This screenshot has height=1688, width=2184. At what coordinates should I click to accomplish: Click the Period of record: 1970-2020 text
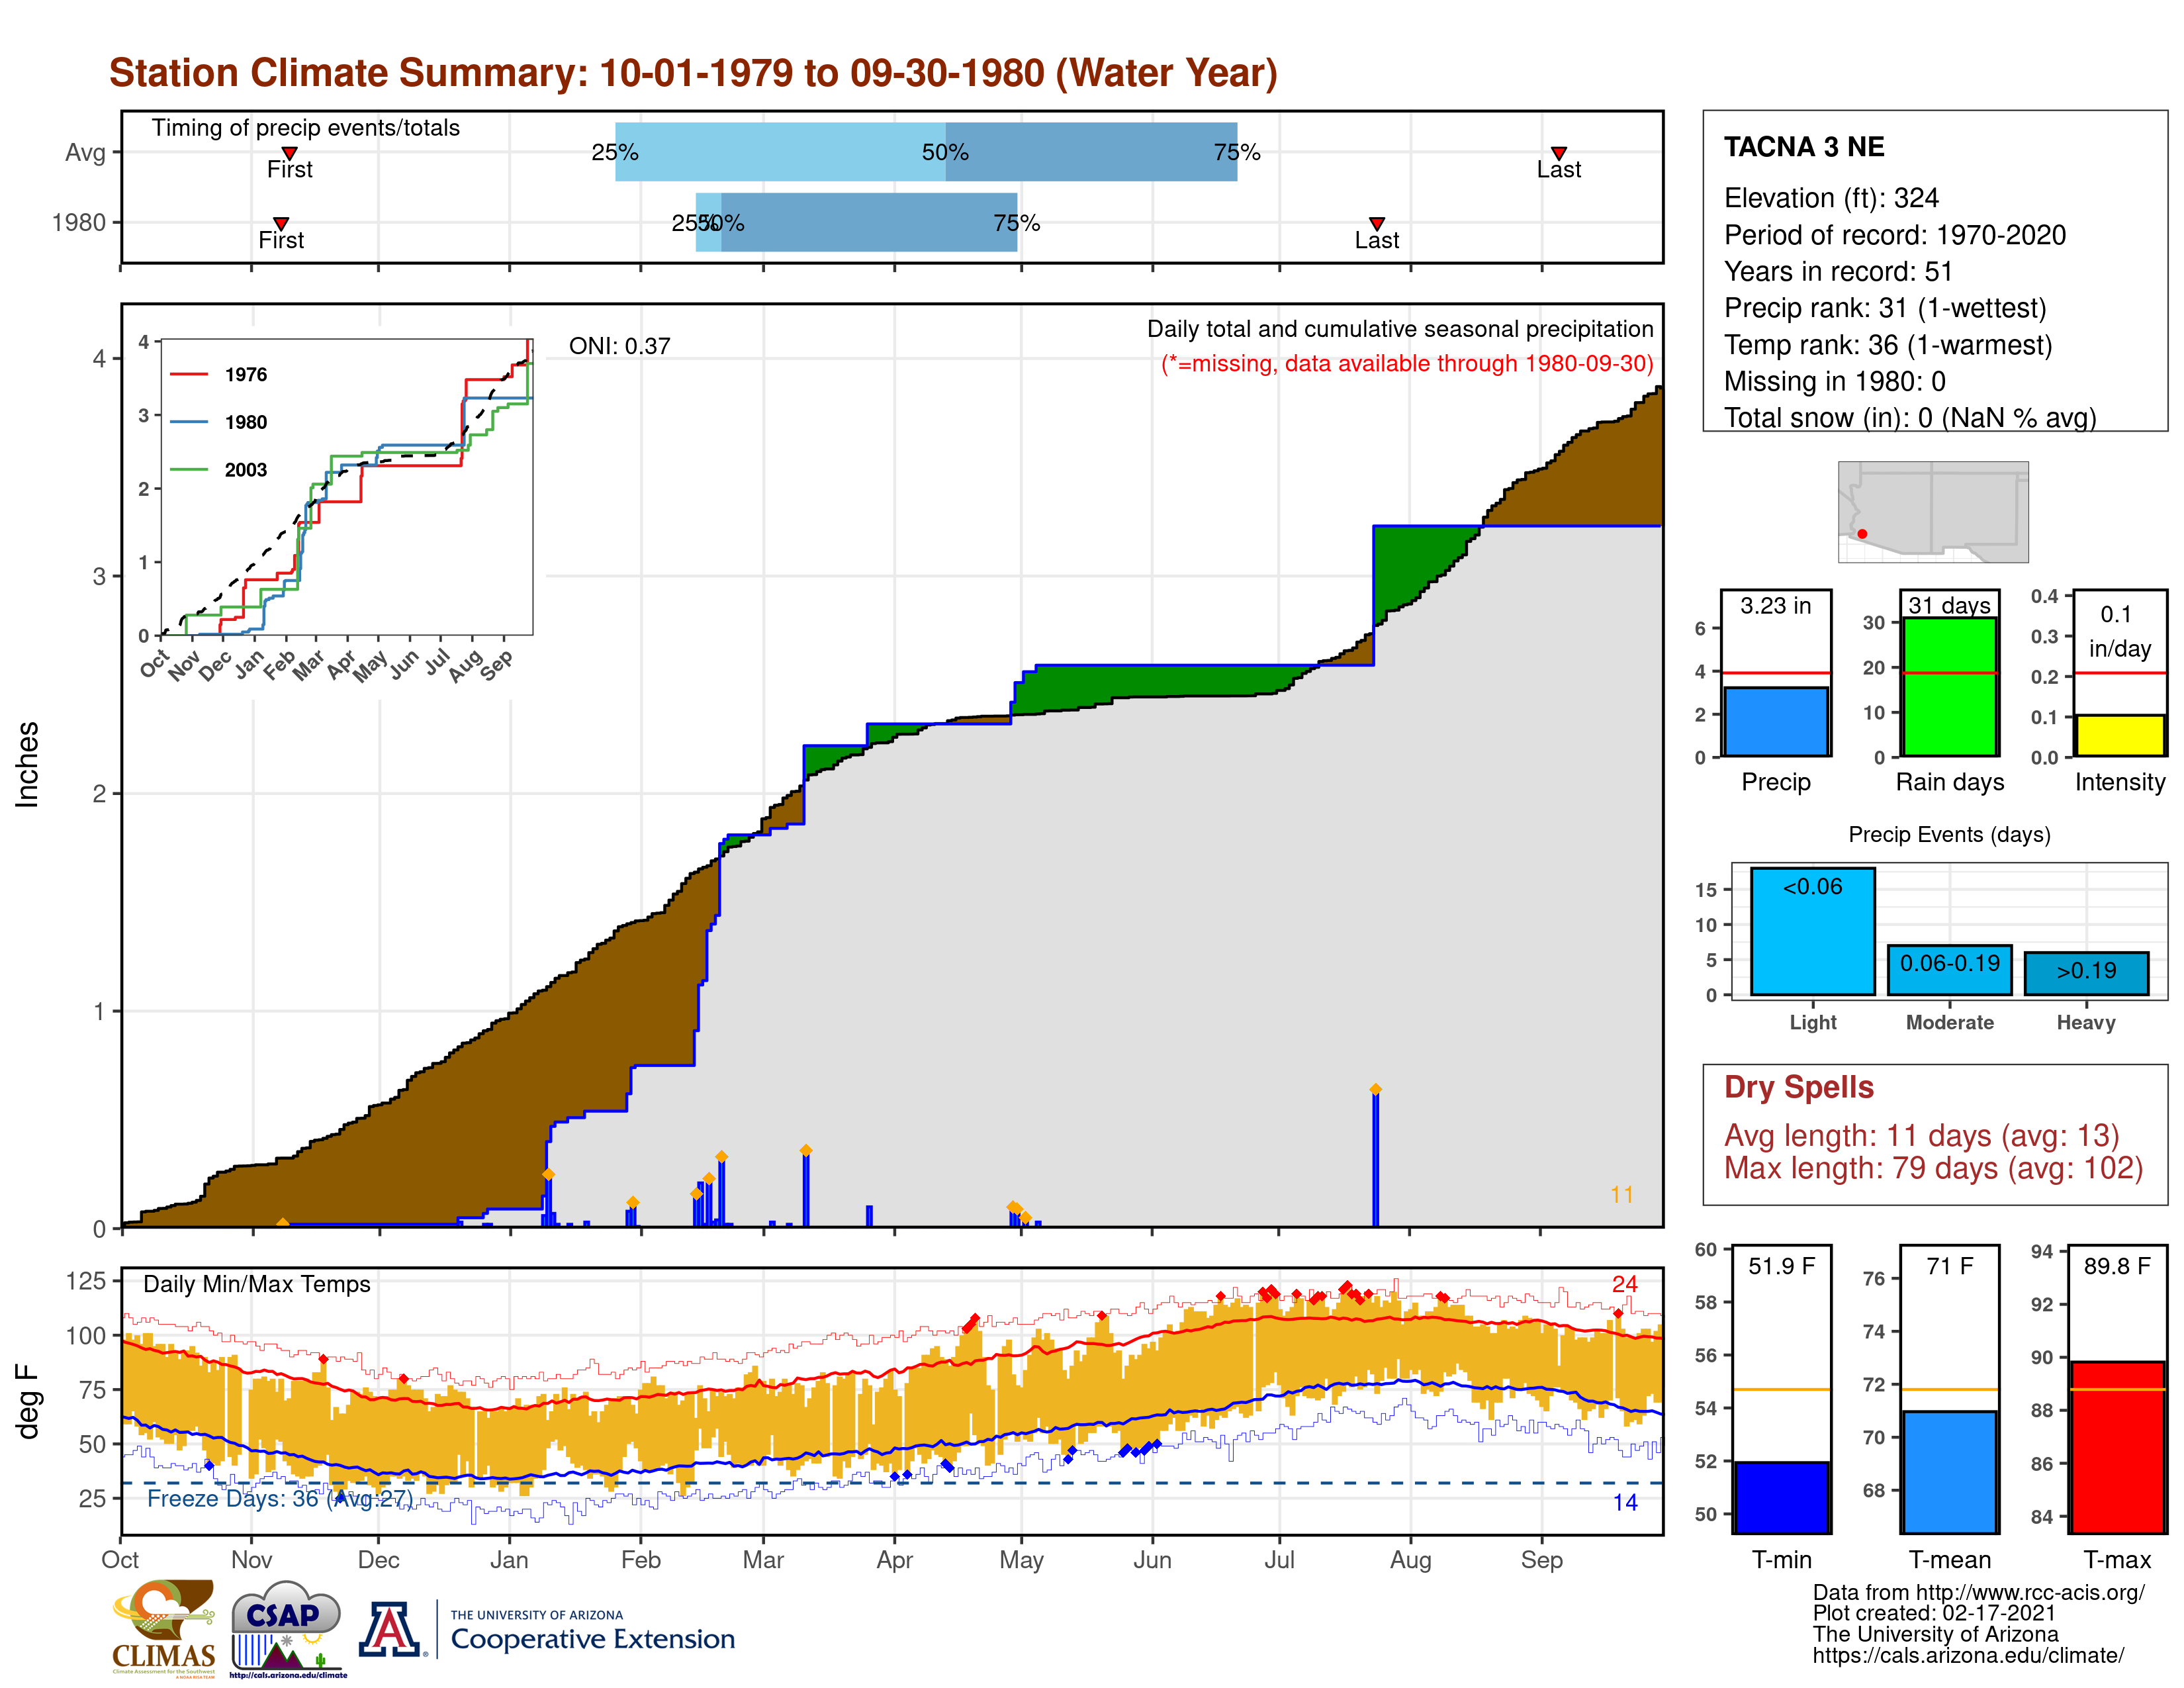tap(1894, 235)
